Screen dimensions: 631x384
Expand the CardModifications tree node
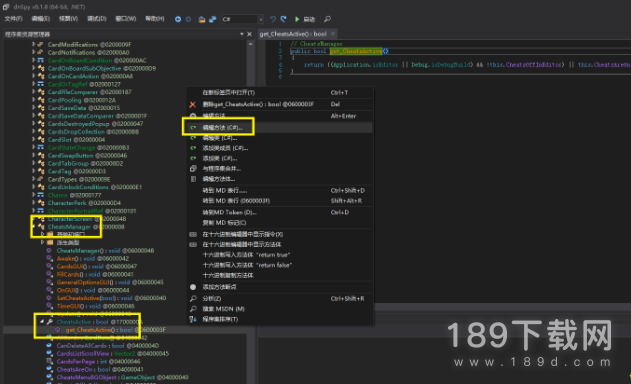(34, 44)
